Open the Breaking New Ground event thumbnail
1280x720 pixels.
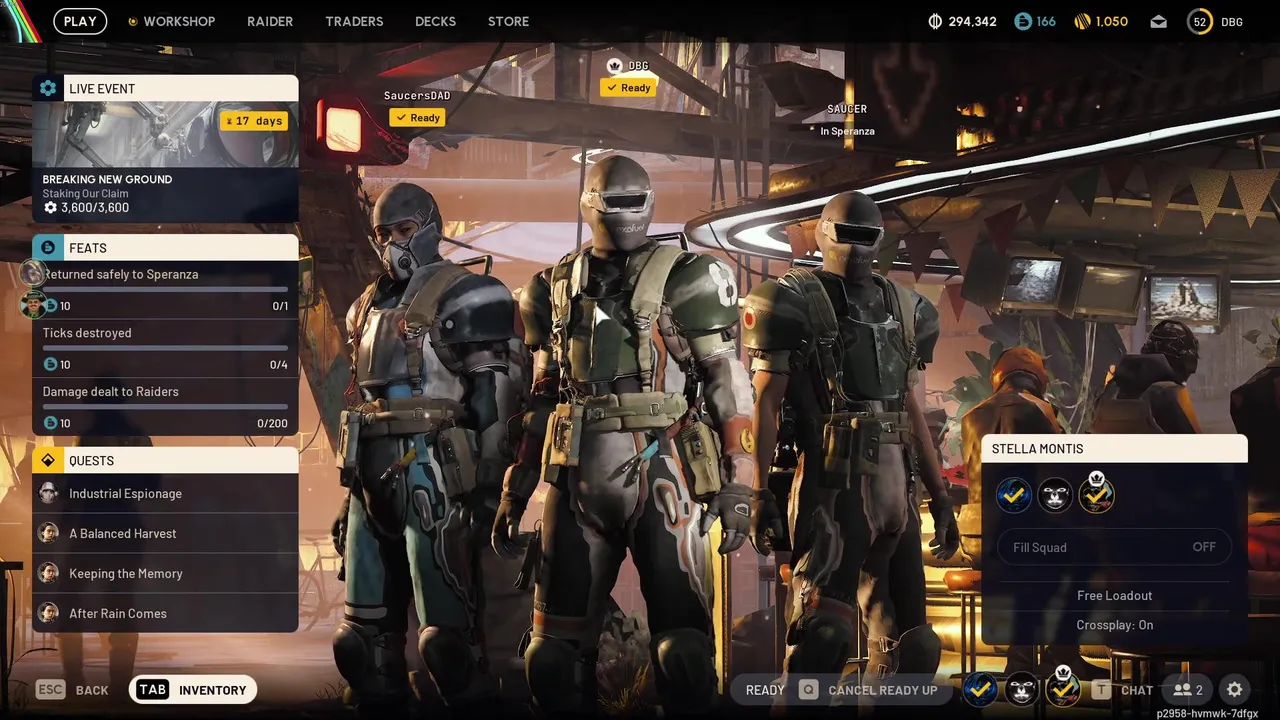coord(165,134)
